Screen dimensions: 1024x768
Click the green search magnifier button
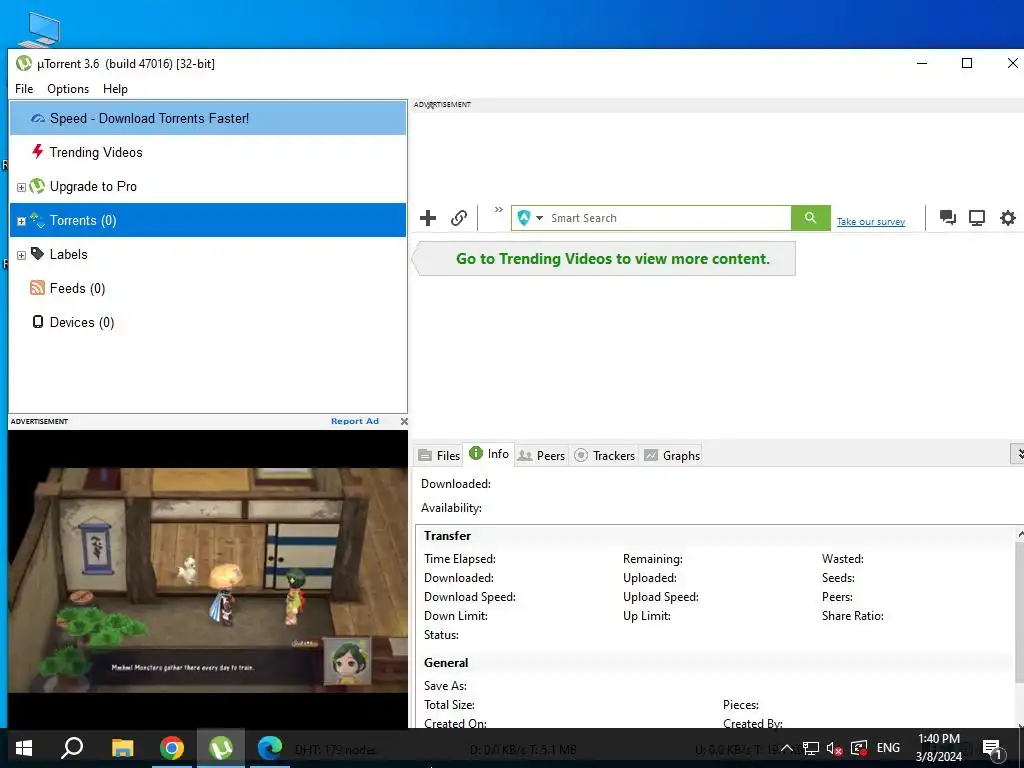click(810, 218)
